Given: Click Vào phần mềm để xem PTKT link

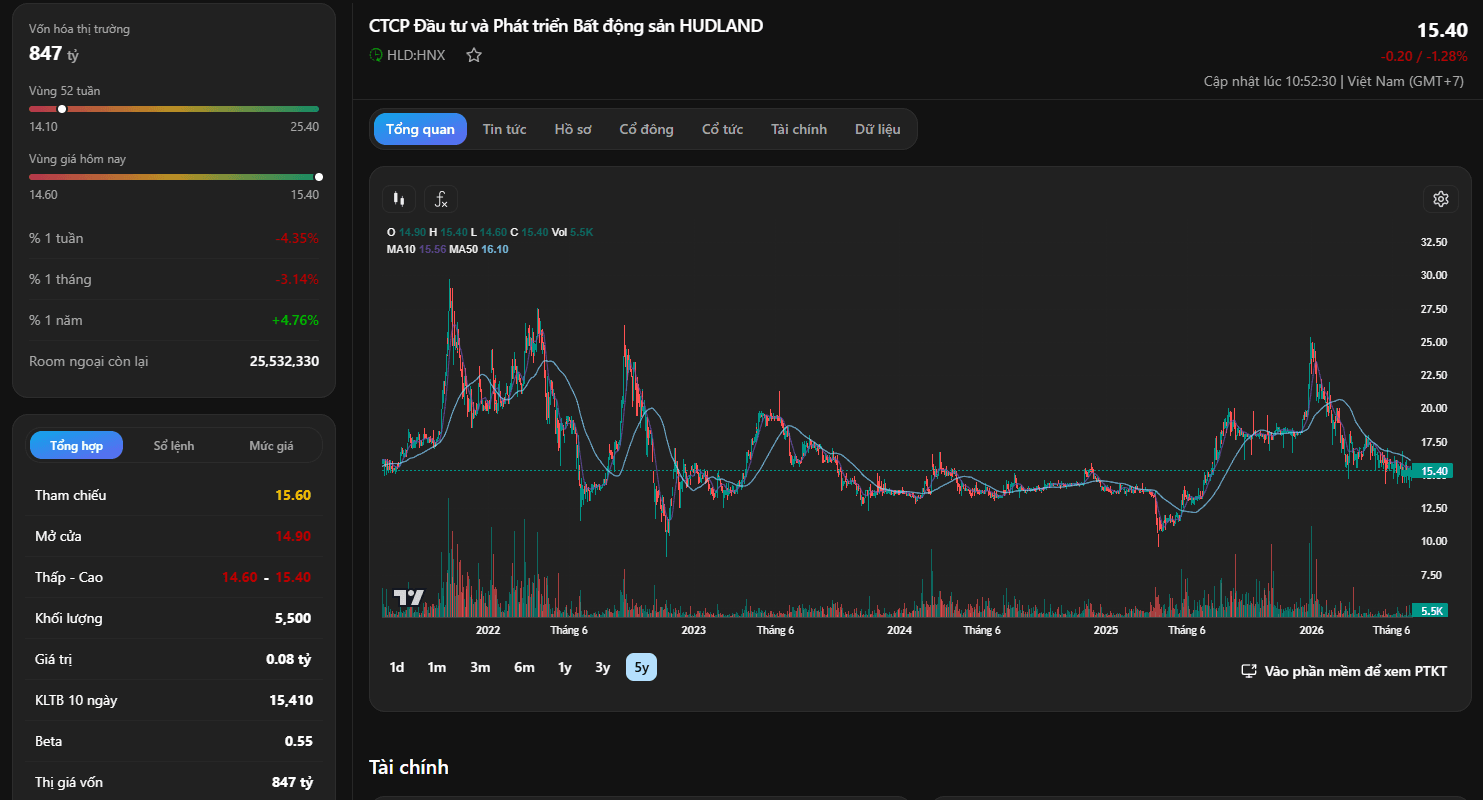Looking at the screenshot, I should click(x=1355, y=671).
